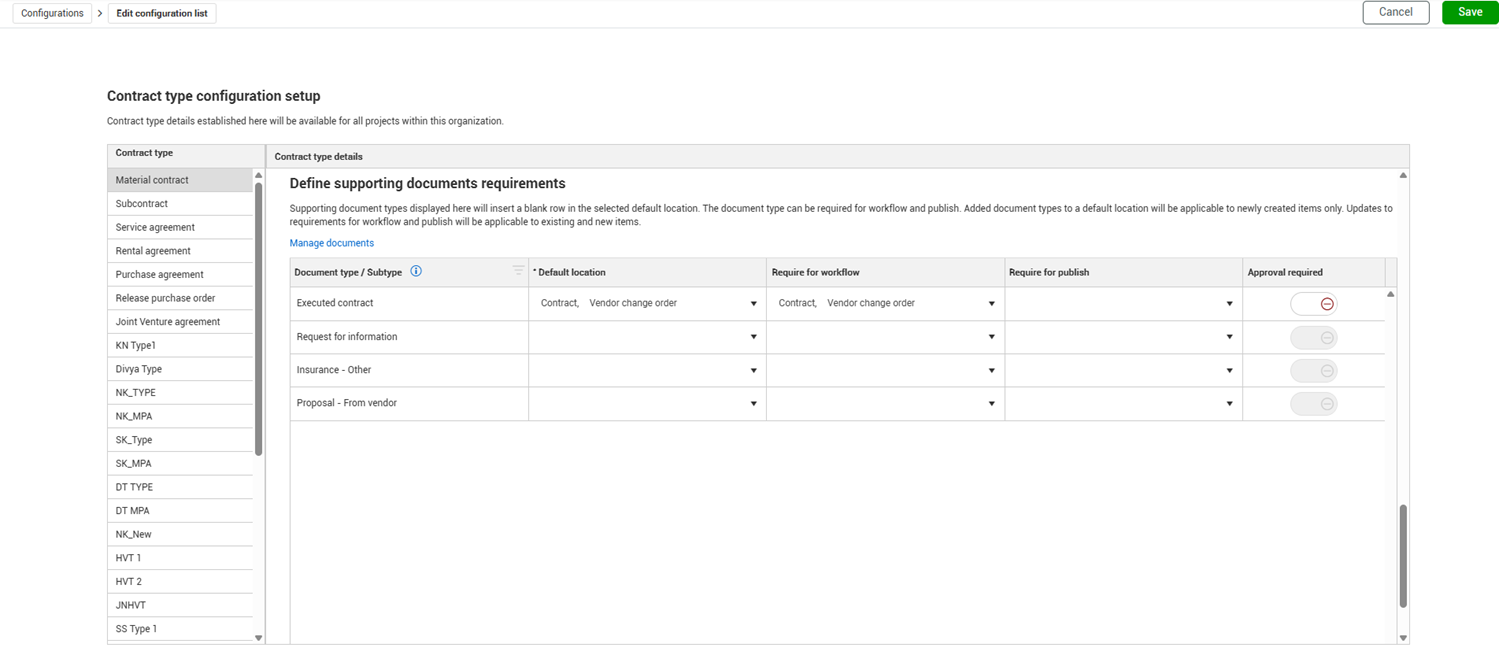Toggle Approval required for Proposal - From vendor
The image size is (1499, 655).
[x=1314, y=404]
